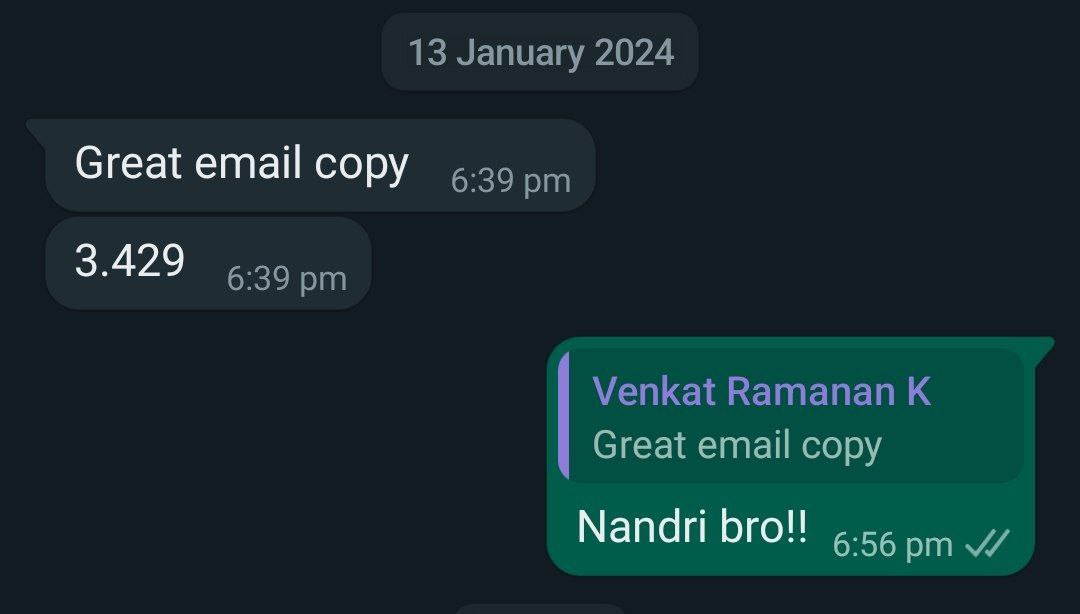This screenshot has width=1080, height=614.
Task: Tap the green outgoing bubble's corner tail
Action: tap(1044, 347)
